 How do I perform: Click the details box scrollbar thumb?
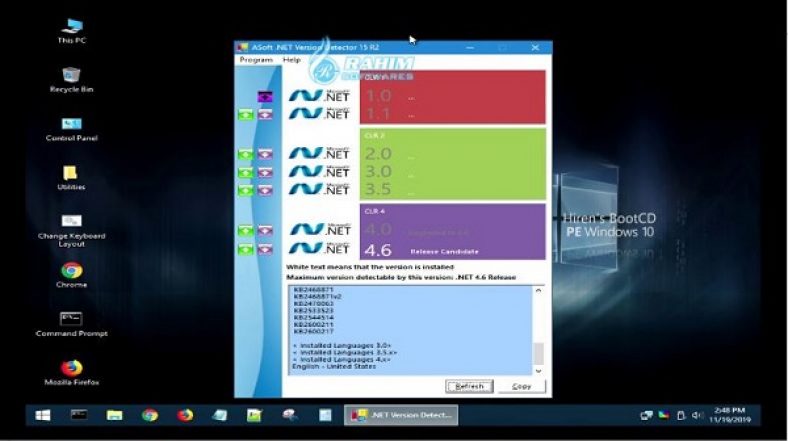point(538,354)
